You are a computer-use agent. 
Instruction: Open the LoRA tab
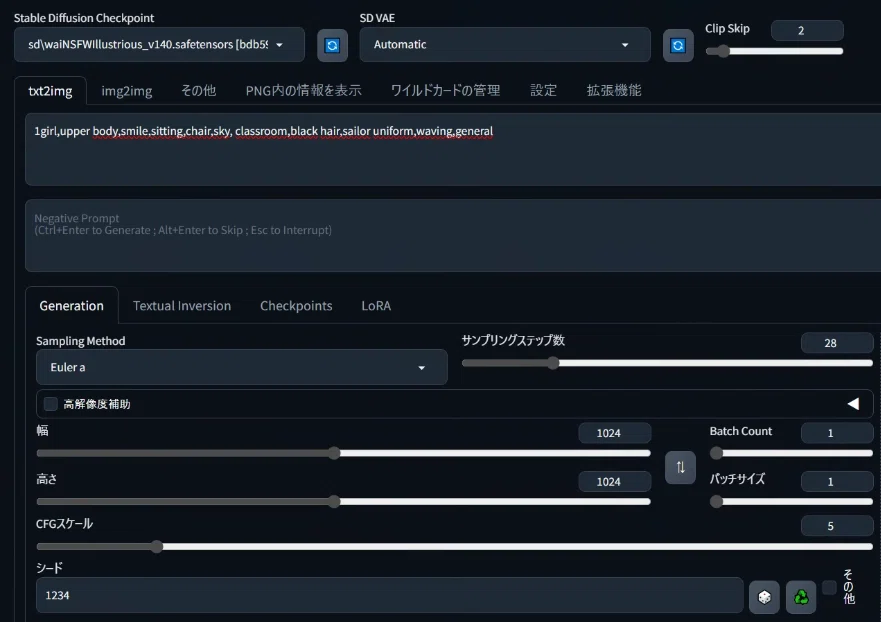(376, 306)
